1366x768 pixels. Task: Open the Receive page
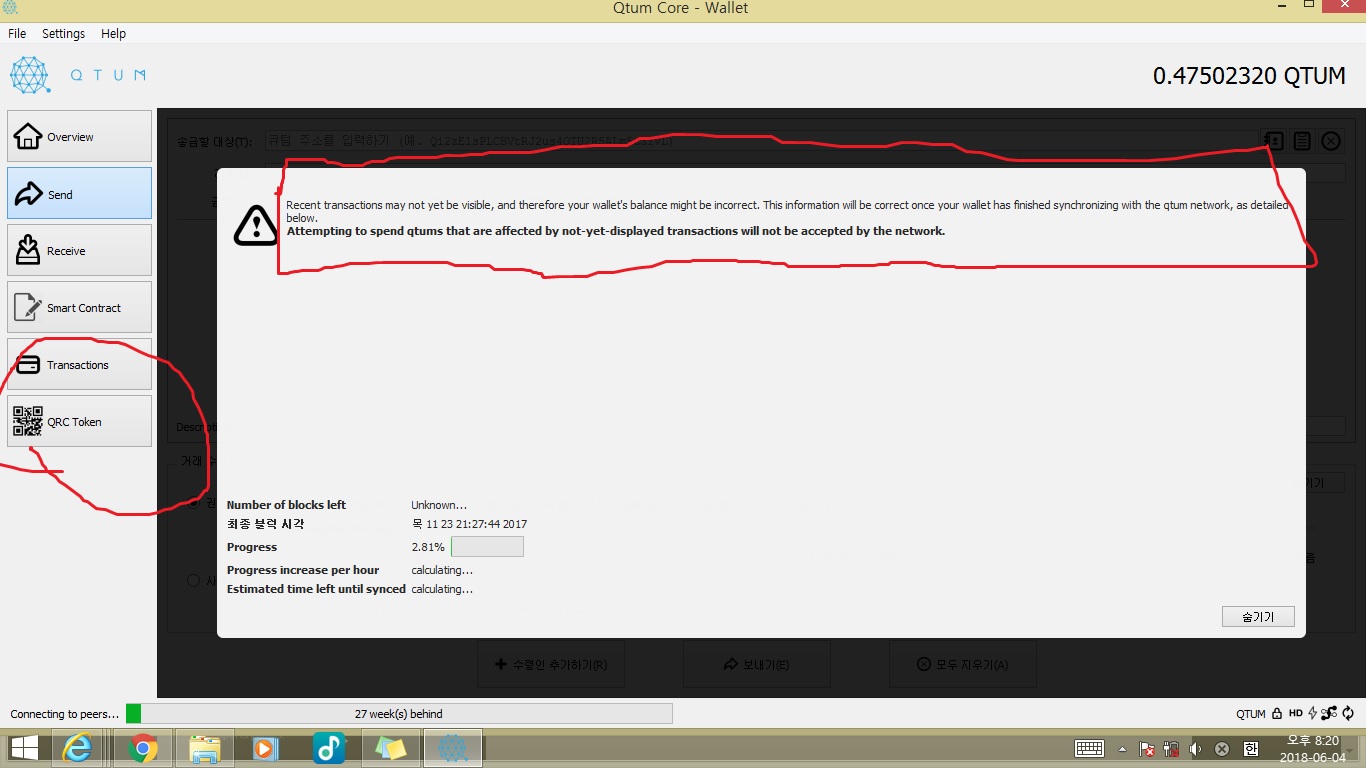point(79,250)
